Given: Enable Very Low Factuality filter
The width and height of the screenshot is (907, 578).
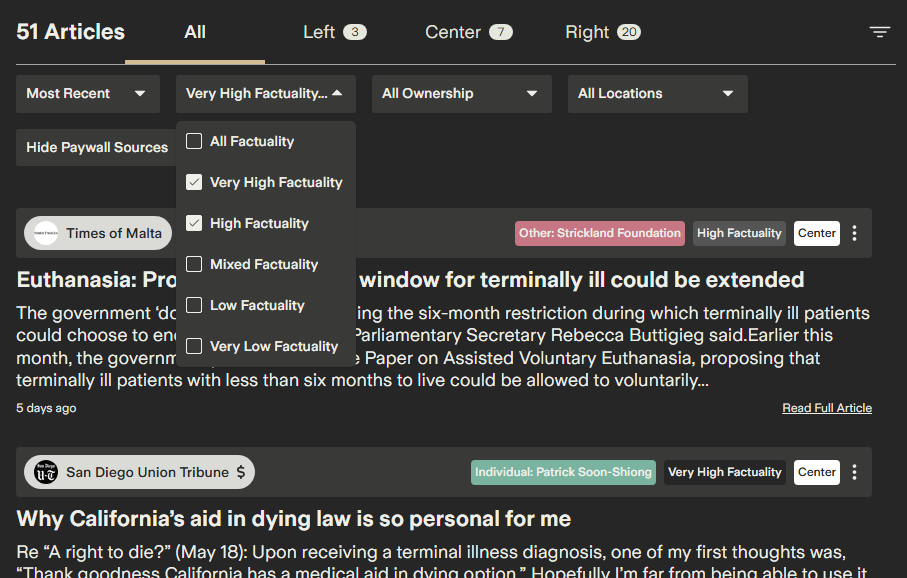Looking at the screenshot, I should [194, 346].
